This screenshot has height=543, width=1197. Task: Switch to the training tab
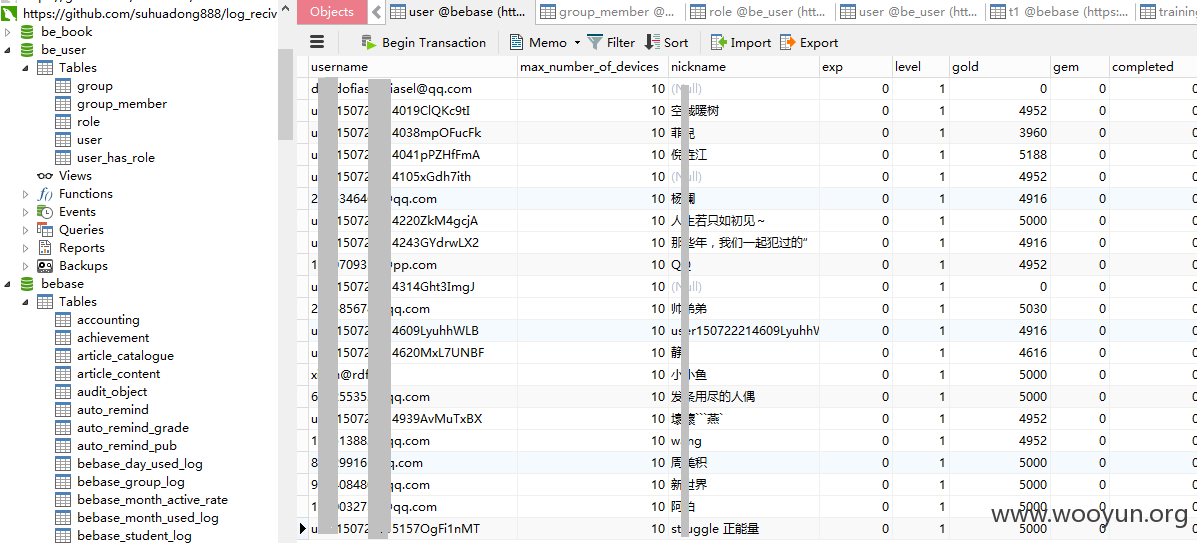tap(1167, 11)
